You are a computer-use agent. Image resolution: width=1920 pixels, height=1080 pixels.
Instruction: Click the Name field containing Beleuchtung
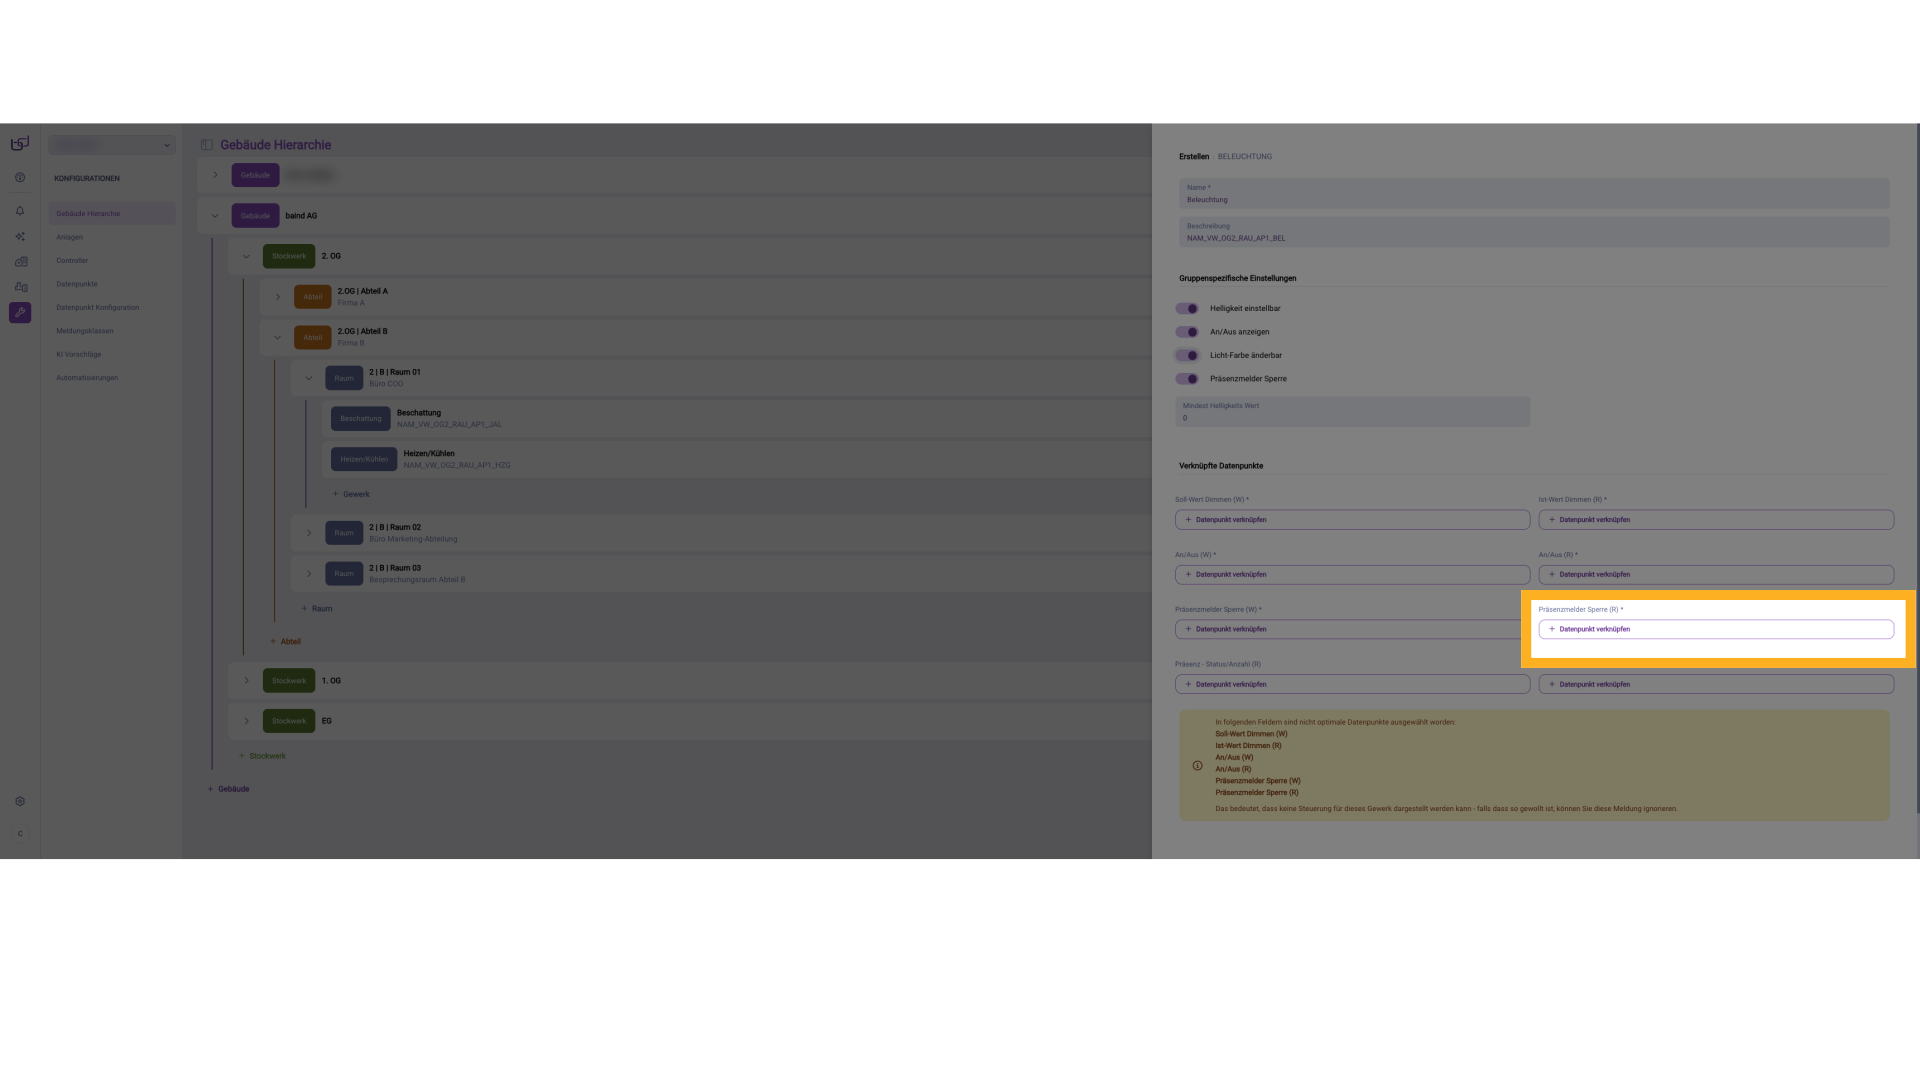[1533, 194]
